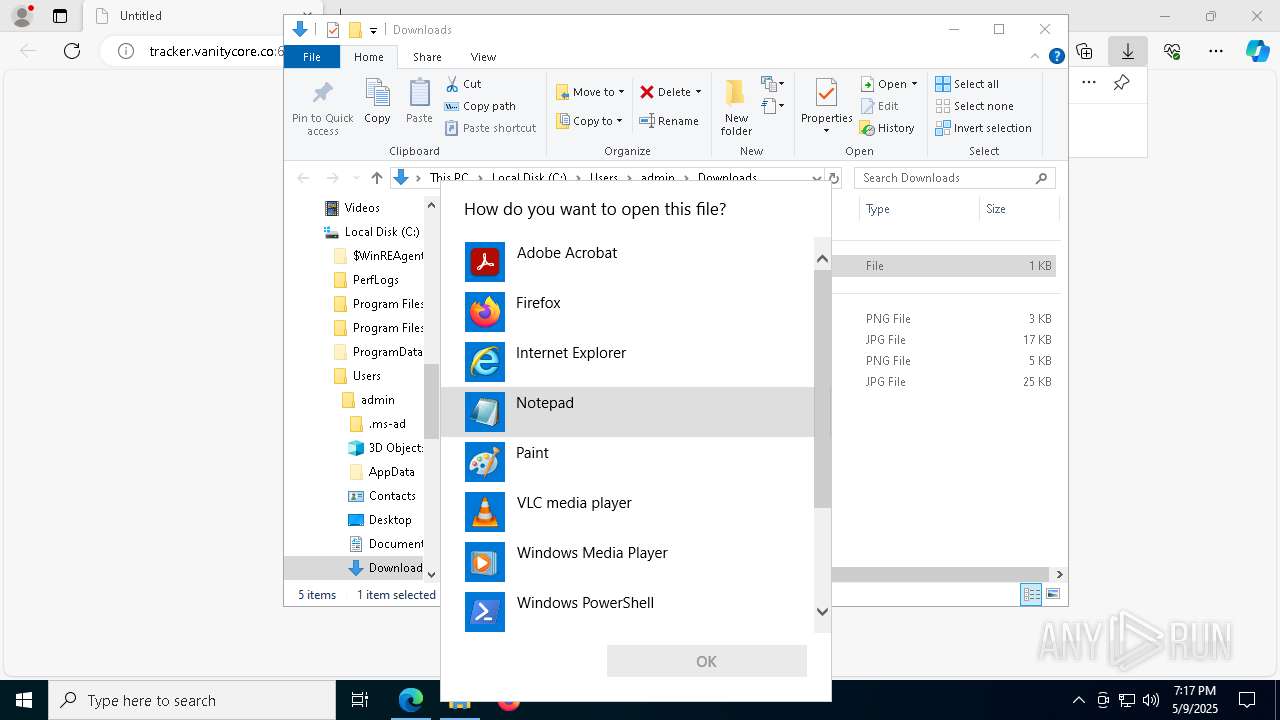The width and height of the screenshot is (1280, 720).
Task: Click Invert selection in ribbon
Action: click(x=983, y=128)
